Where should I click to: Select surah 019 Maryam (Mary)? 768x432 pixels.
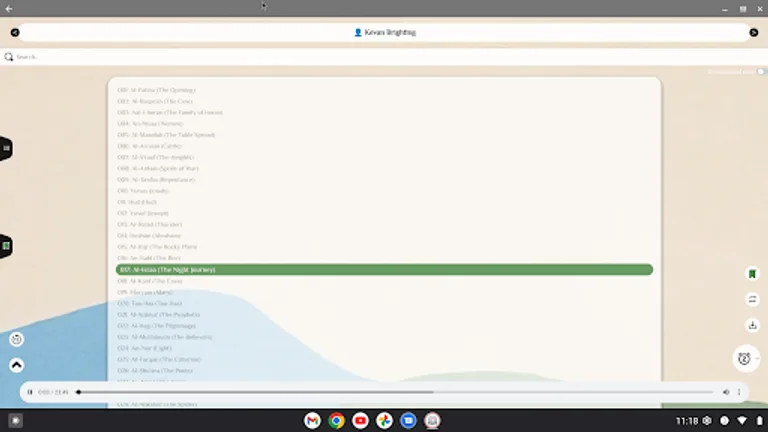[x=144, y=292]
